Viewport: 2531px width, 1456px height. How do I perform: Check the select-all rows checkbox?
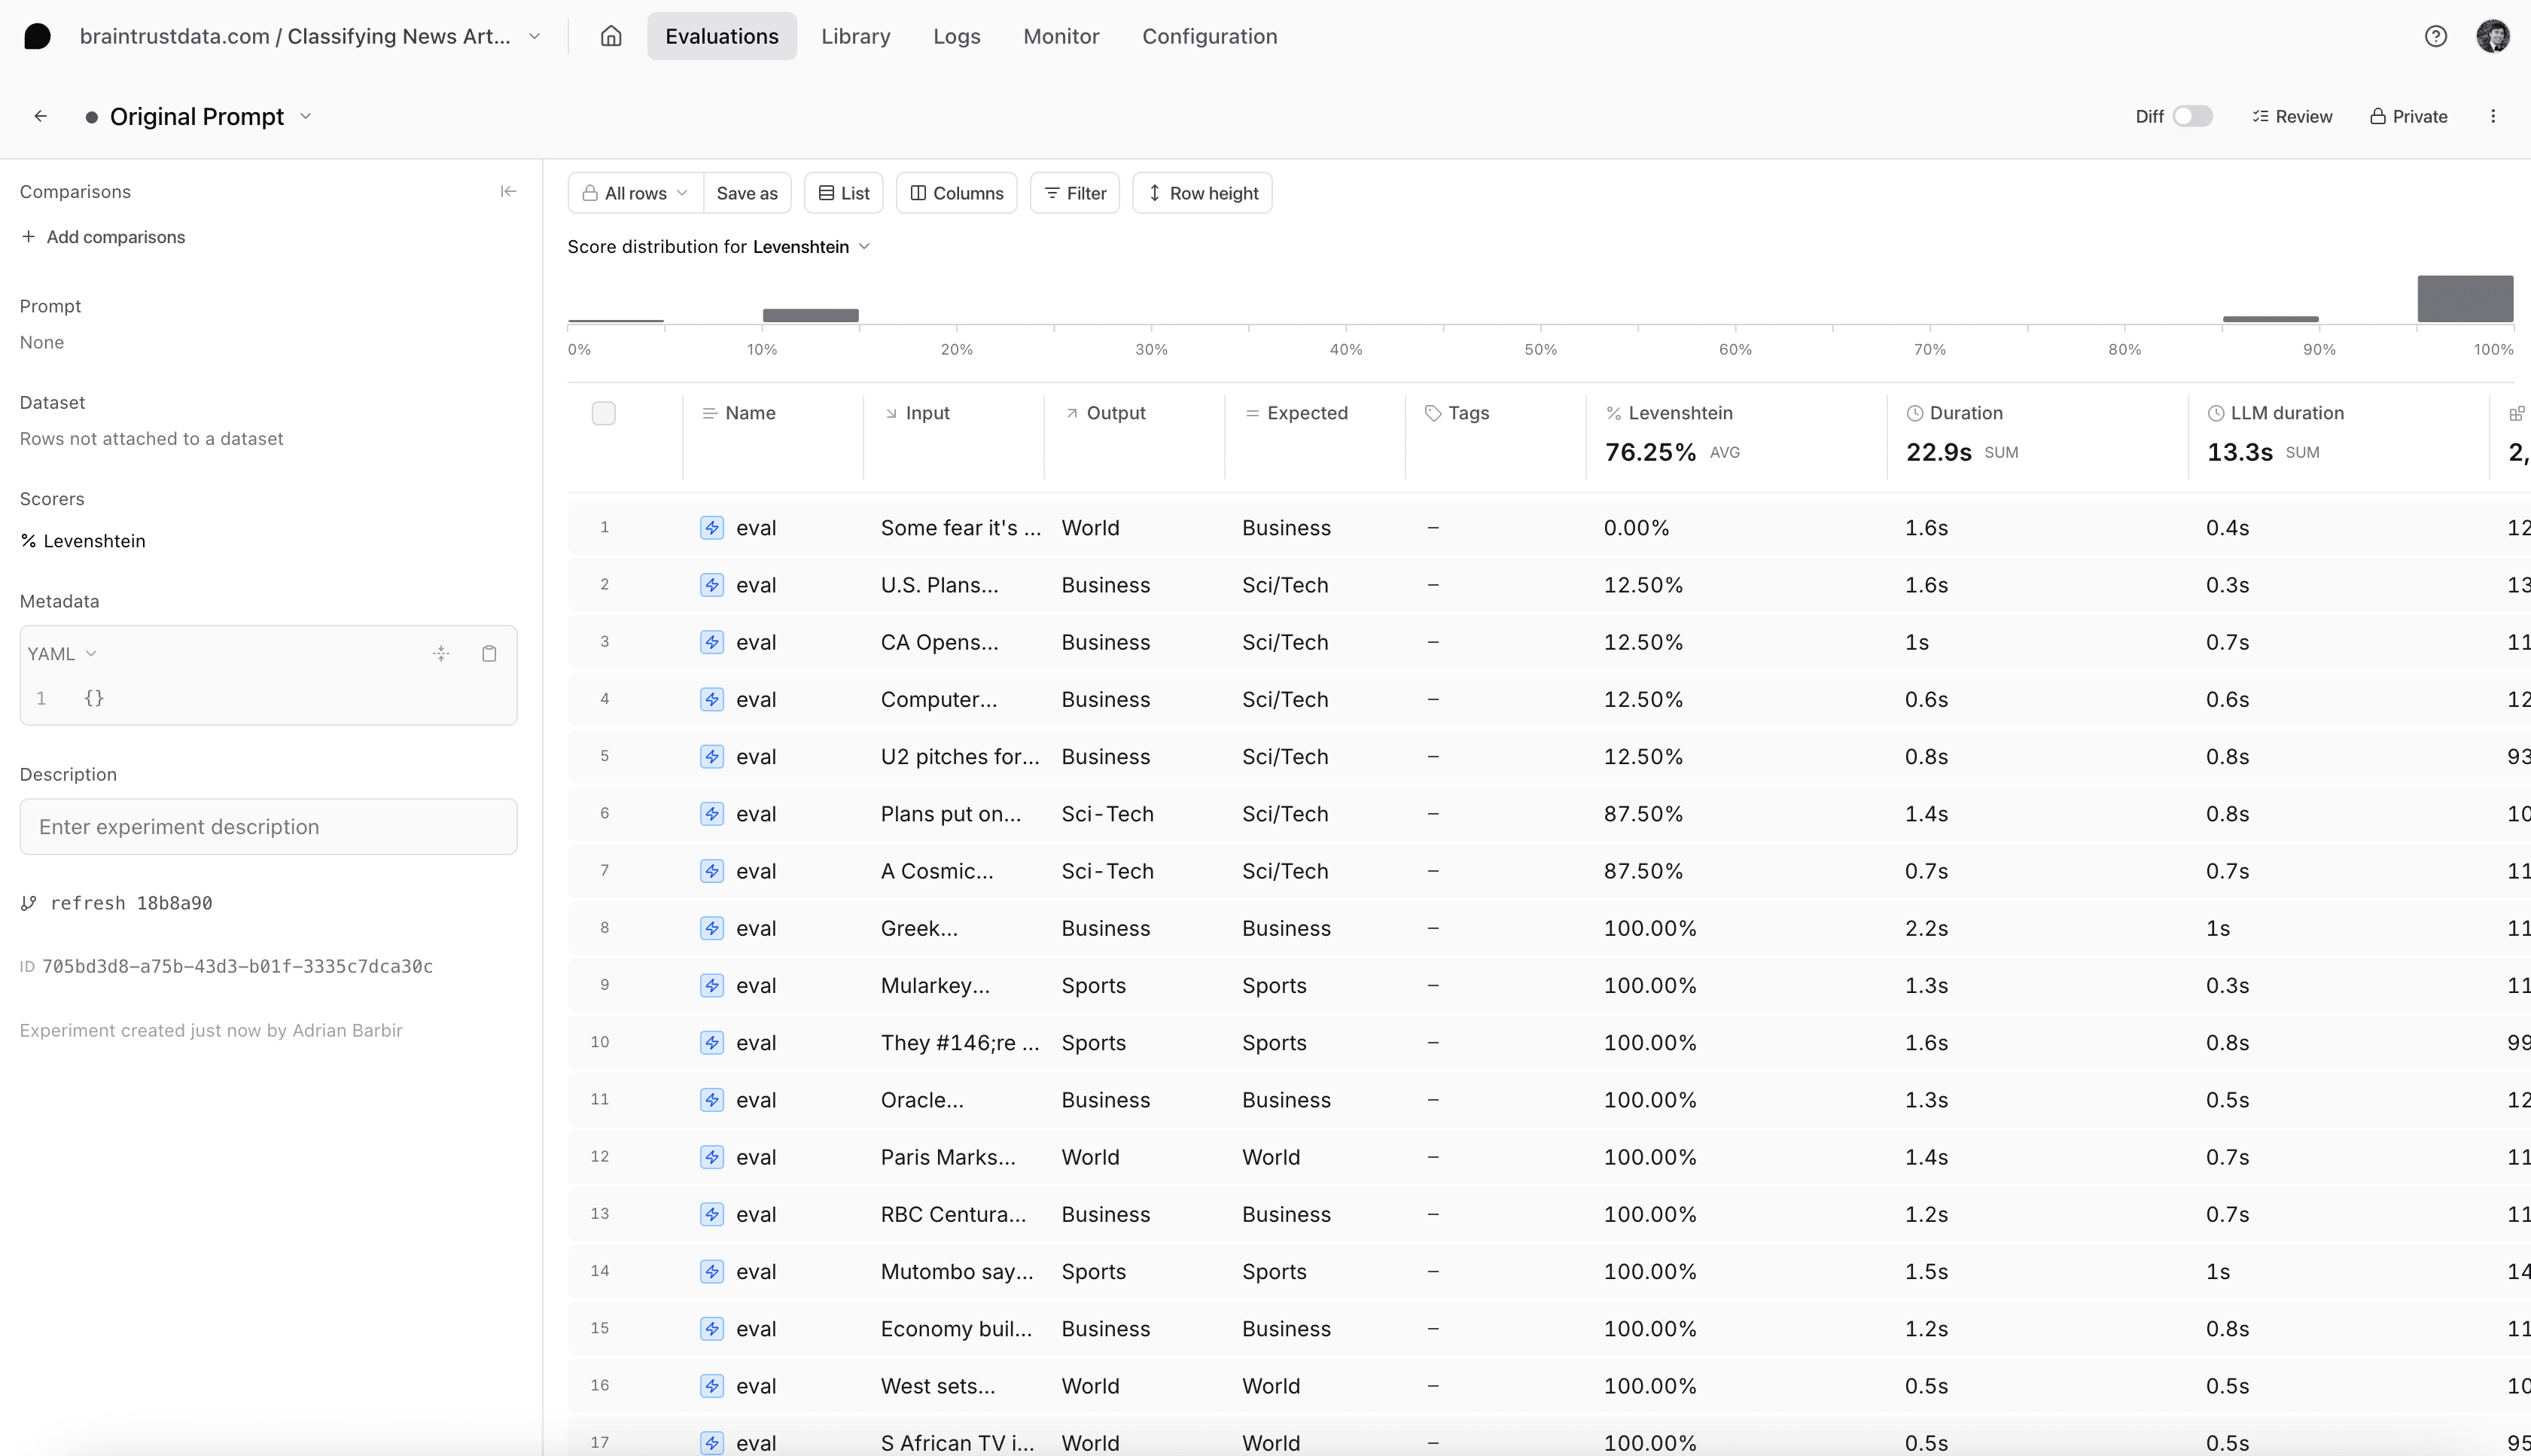(603, 413)
